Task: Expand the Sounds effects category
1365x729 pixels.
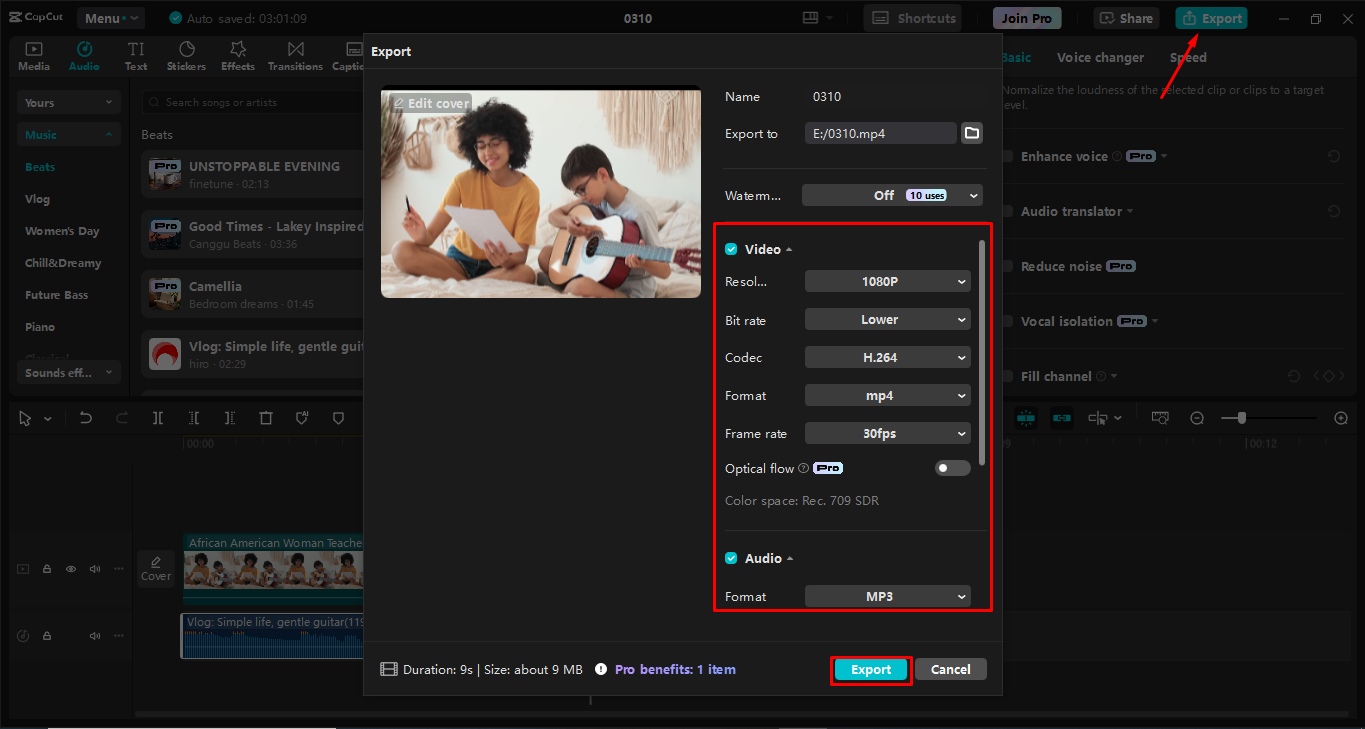Action: click(x=69, y=373)
